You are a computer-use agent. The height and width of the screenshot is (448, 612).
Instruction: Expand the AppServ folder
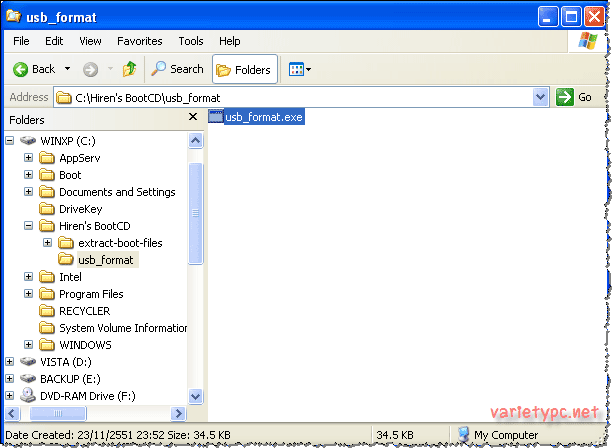pos(28,157)
